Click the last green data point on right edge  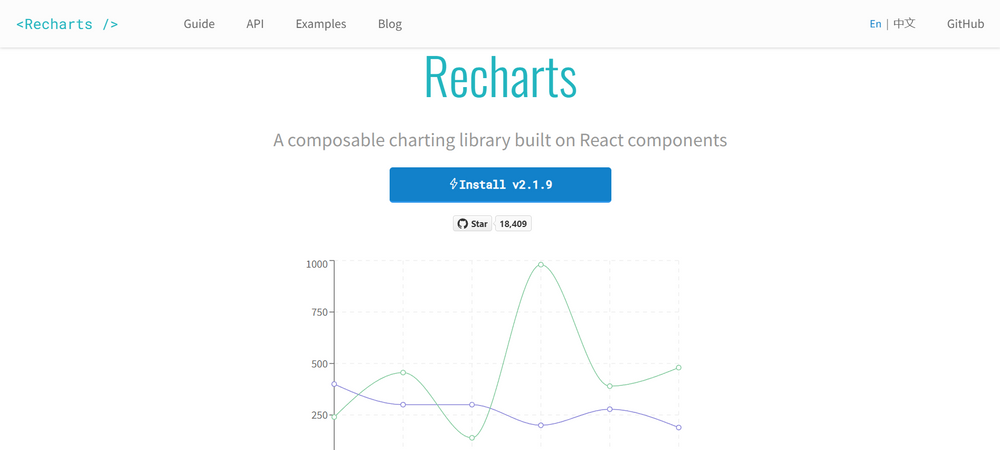pos(679,368)
